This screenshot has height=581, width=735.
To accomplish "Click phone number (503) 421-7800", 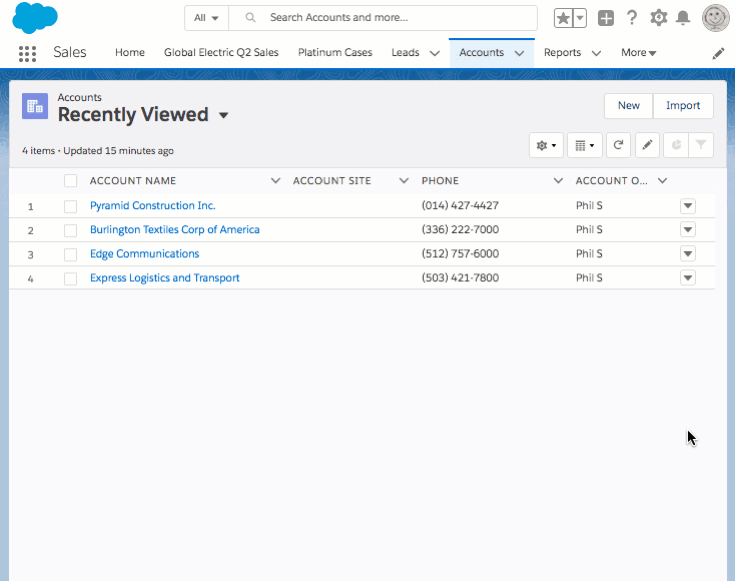I will coord(460,278).
